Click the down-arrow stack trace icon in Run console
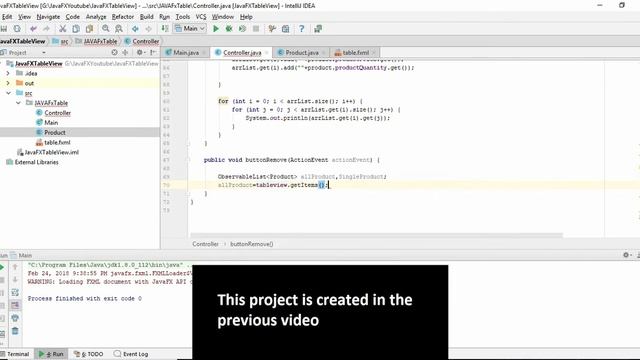640x360 pixels. pos(15,280)
